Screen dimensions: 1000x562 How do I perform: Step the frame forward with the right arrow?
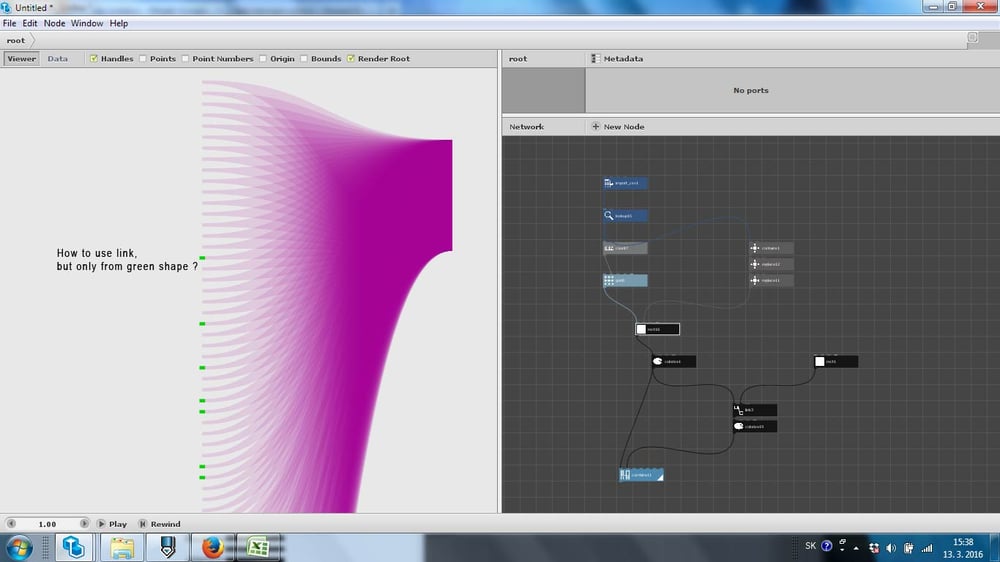point(84,524)
